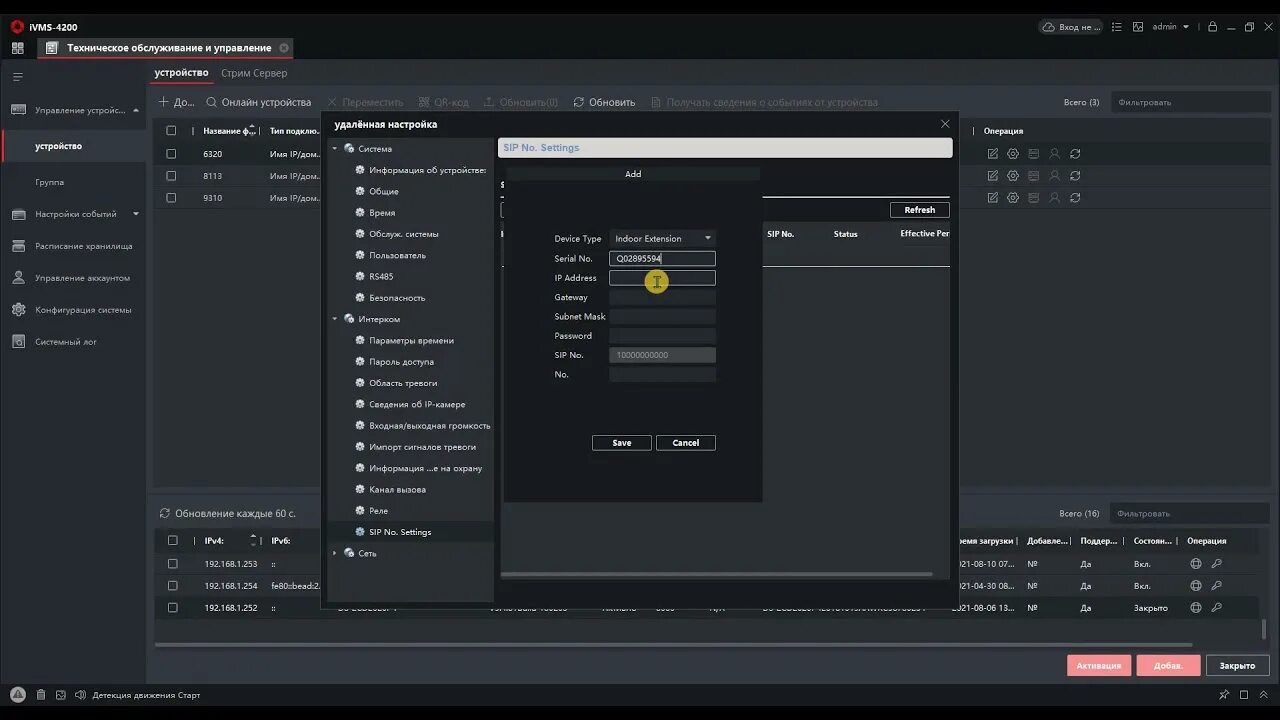The image size is (1280, 720).
Task: Collapse the Интерком tree node
Action: click(x=336, y=319)
